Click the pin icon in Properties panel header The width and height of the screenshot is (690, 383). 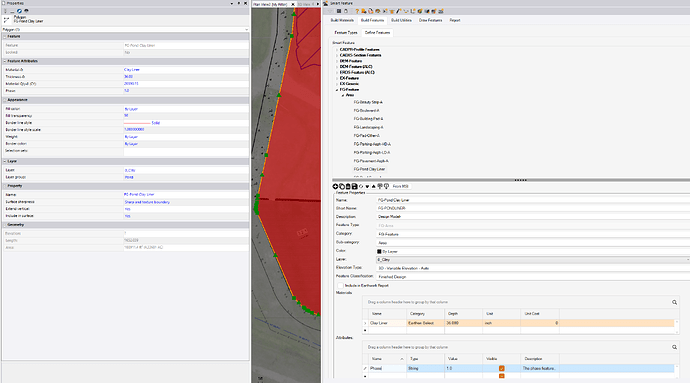point(239,3)
